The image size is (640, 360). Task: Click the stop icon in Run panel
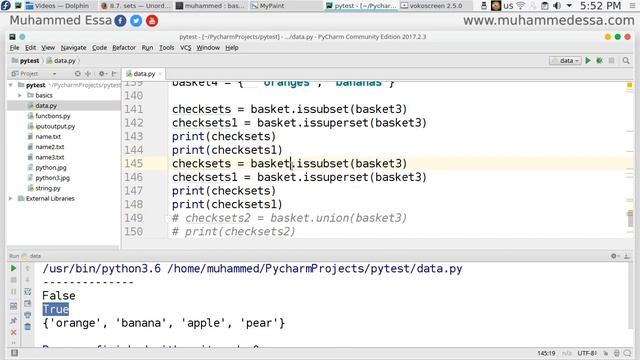[13, 280]
